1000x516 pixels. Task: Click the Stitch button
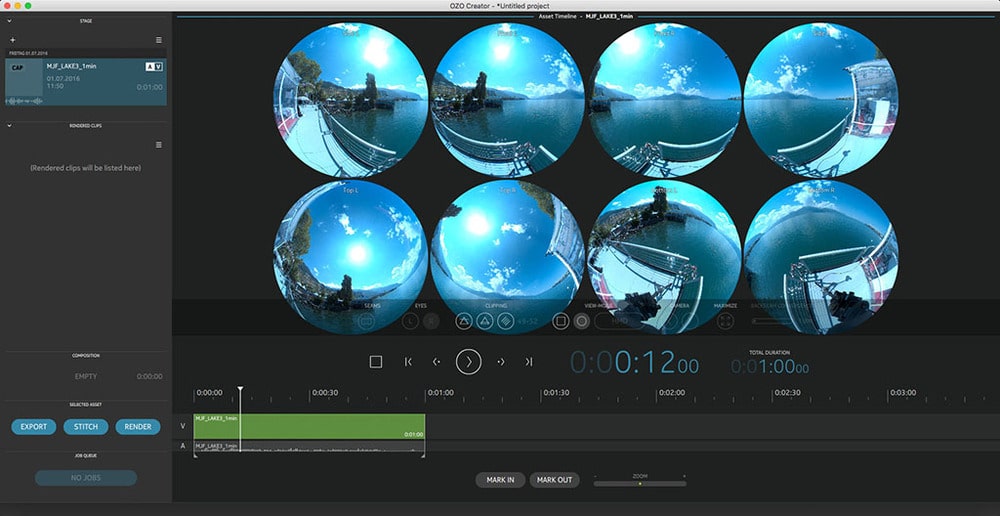pos(86,427)
